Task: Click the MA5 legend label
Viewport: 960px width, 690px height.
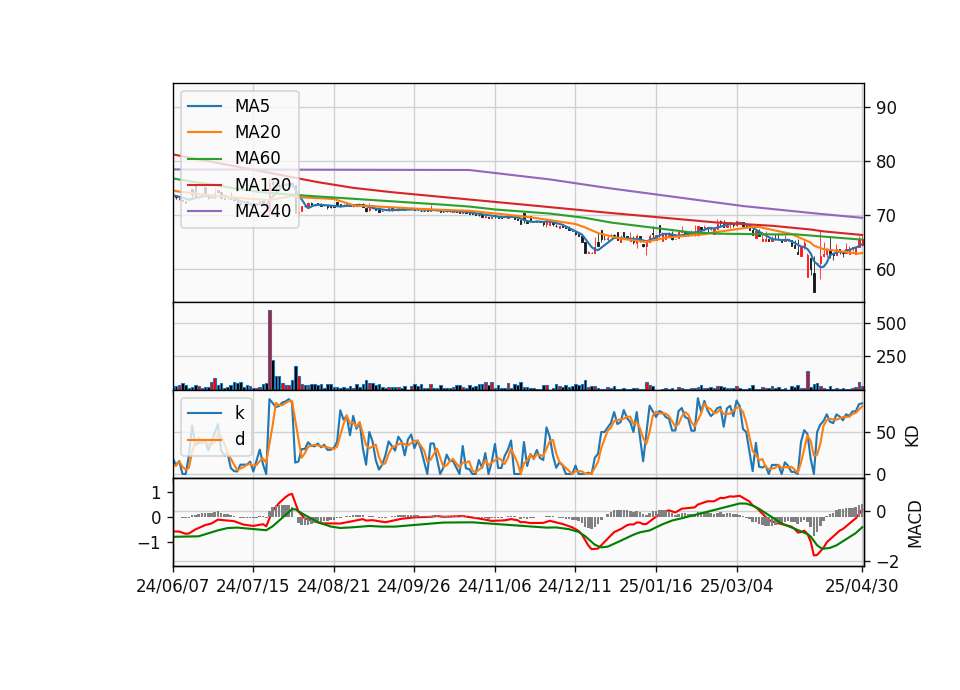Action: (x=252, y=106)
